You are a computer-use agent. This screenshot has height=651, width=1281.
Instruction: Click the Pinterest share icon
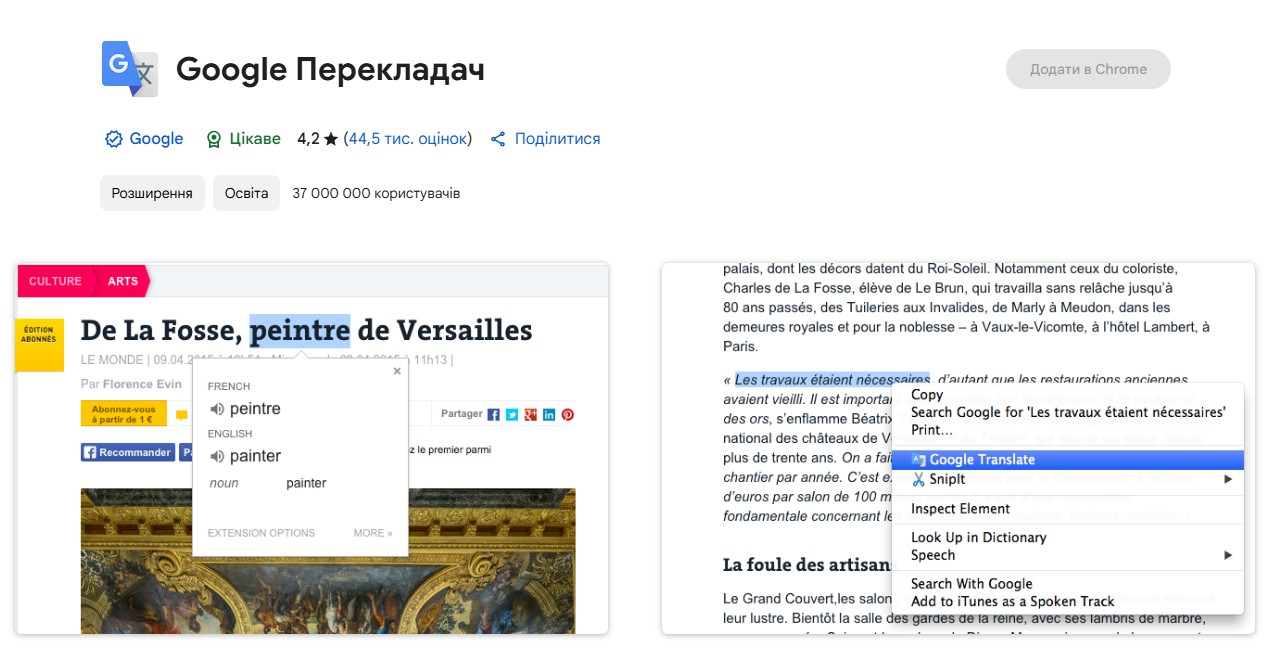pos(567,414)
